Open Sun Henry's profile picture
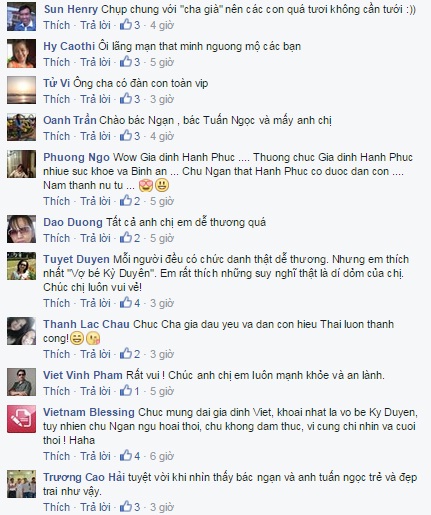This screenshot has height=515, width=431. pyautogui.click(x=21, y=17)
